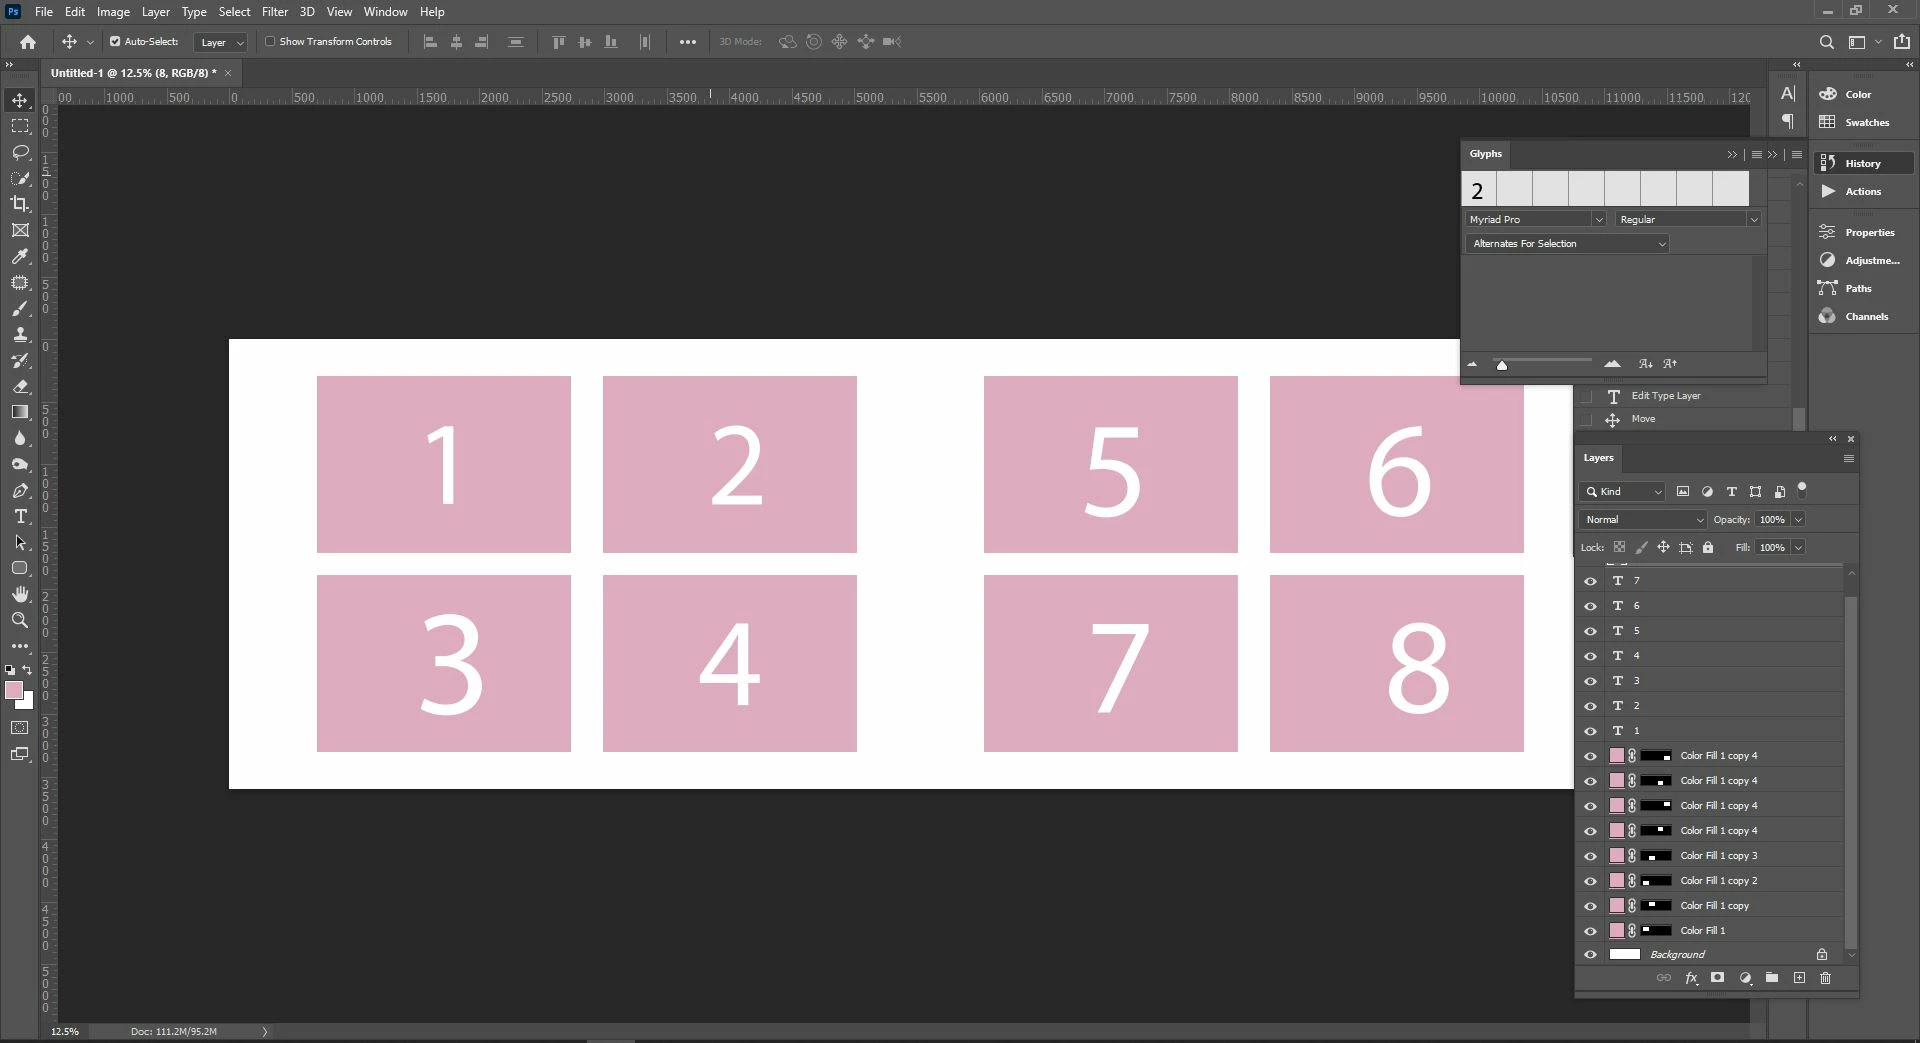Hide the Color Fill 1 copy 3 layer
Screen dimensions: 1920x1043
pyautogui.click(x=1590, y=855)
